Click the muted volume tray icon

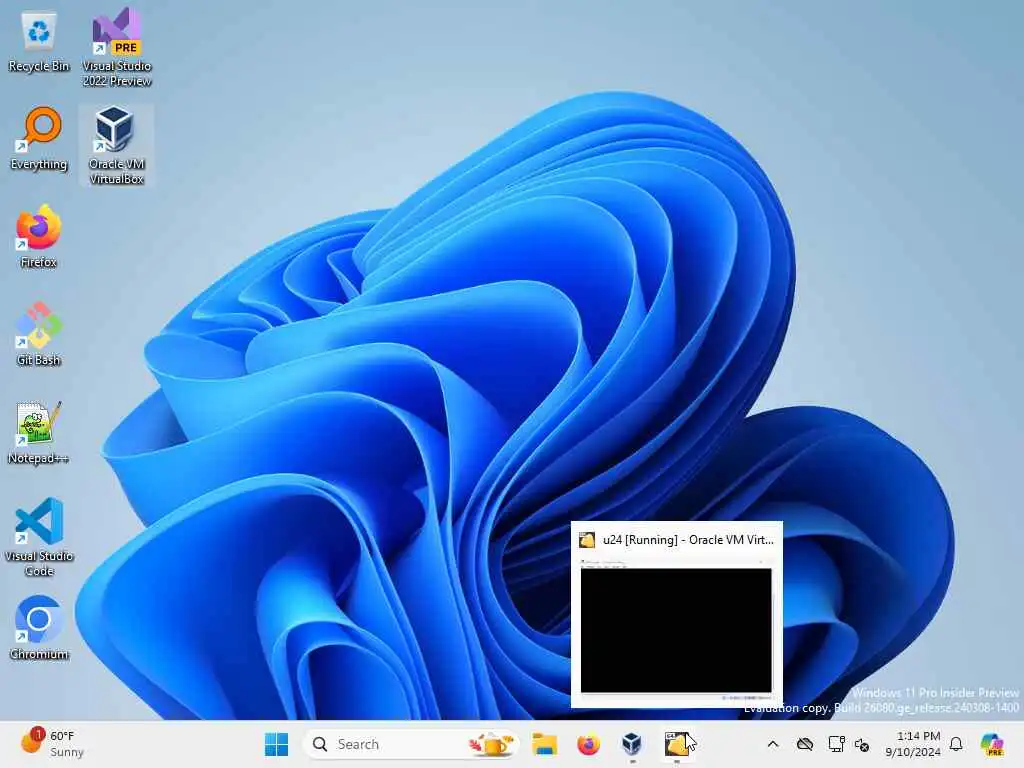[862, 744]
